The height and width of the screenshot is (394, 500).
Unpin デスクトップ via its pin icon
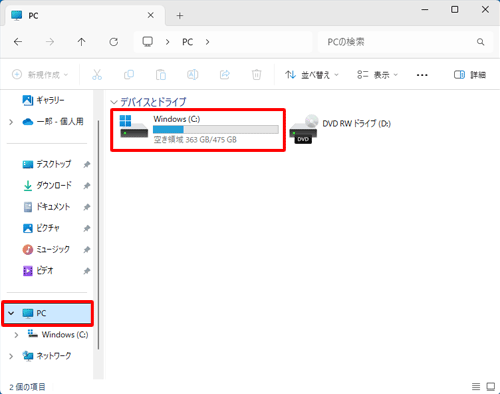coord(87,164)
